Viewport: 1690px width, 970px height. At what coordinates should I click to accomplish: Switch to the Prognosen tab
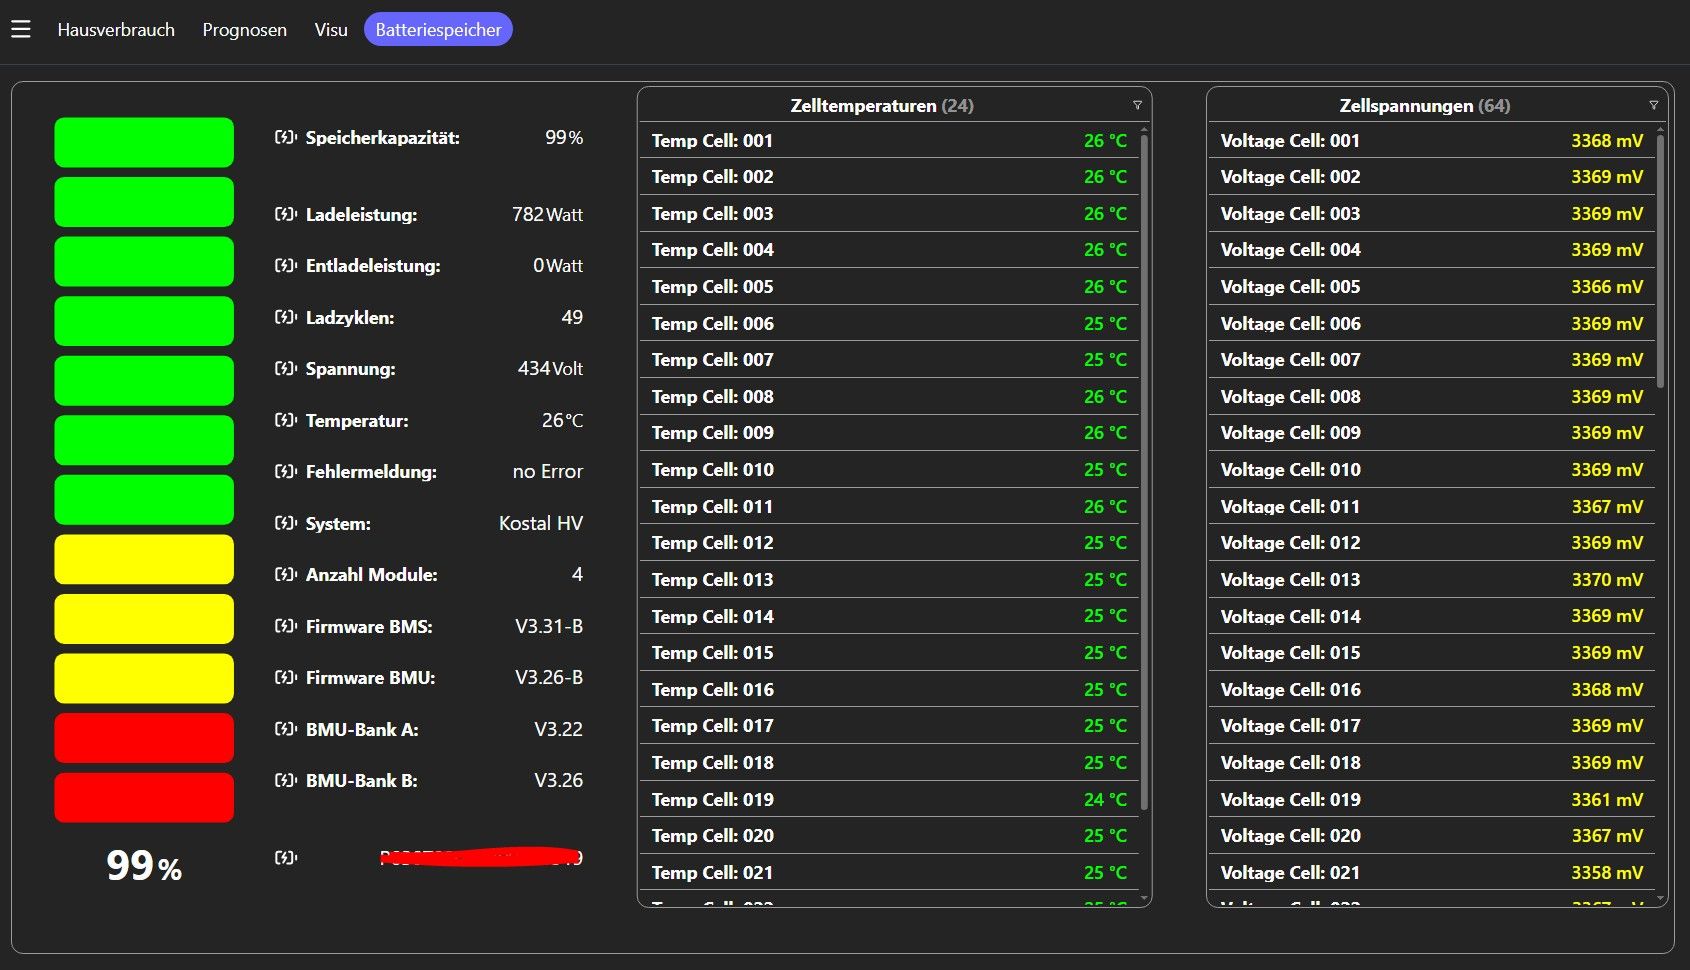click(244, 29)
